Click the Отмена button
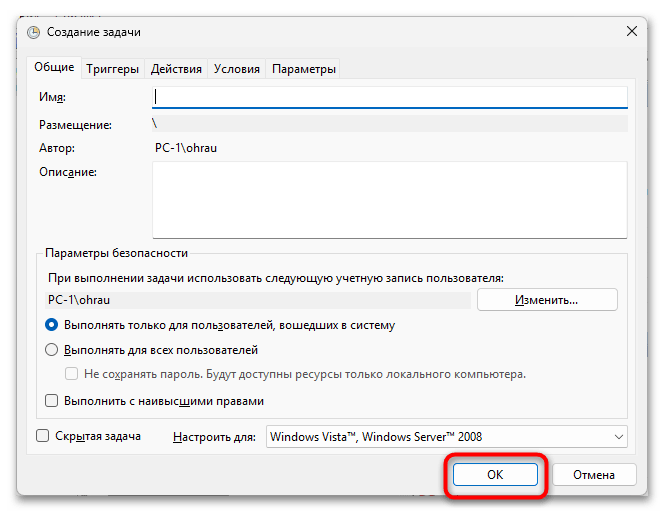Viewport: 664px width, 512px height. tap(594, 474)
